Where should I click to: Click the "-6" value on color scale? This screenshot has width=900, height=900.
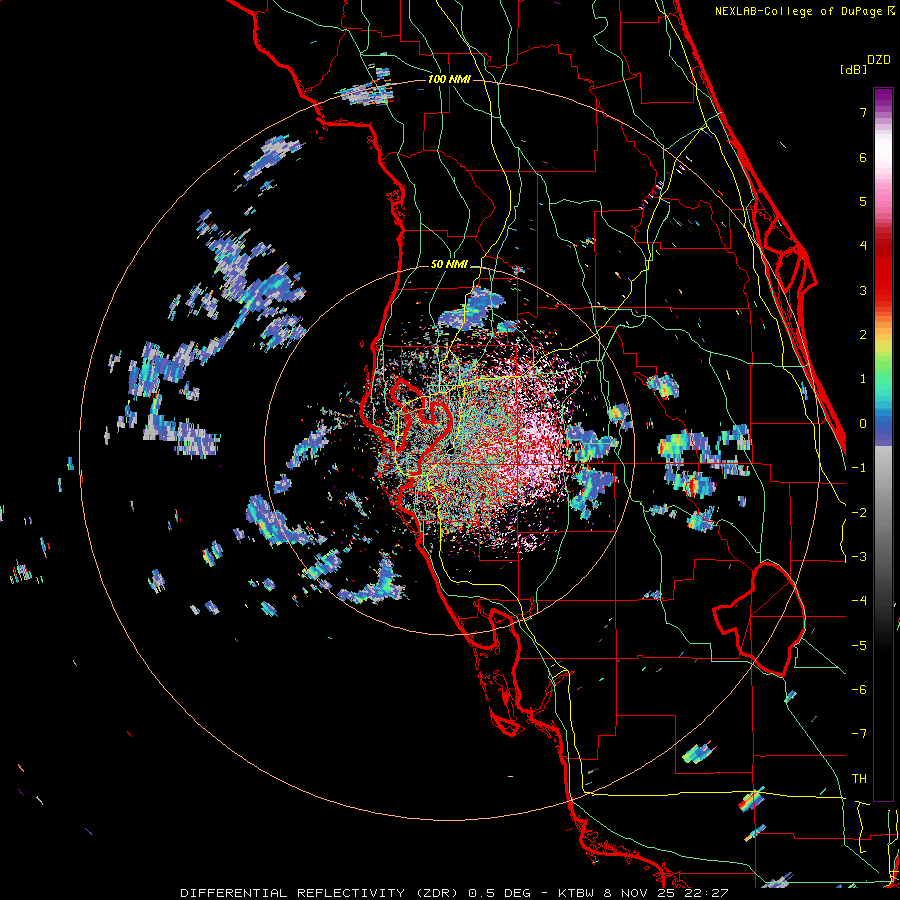point(859,690)
